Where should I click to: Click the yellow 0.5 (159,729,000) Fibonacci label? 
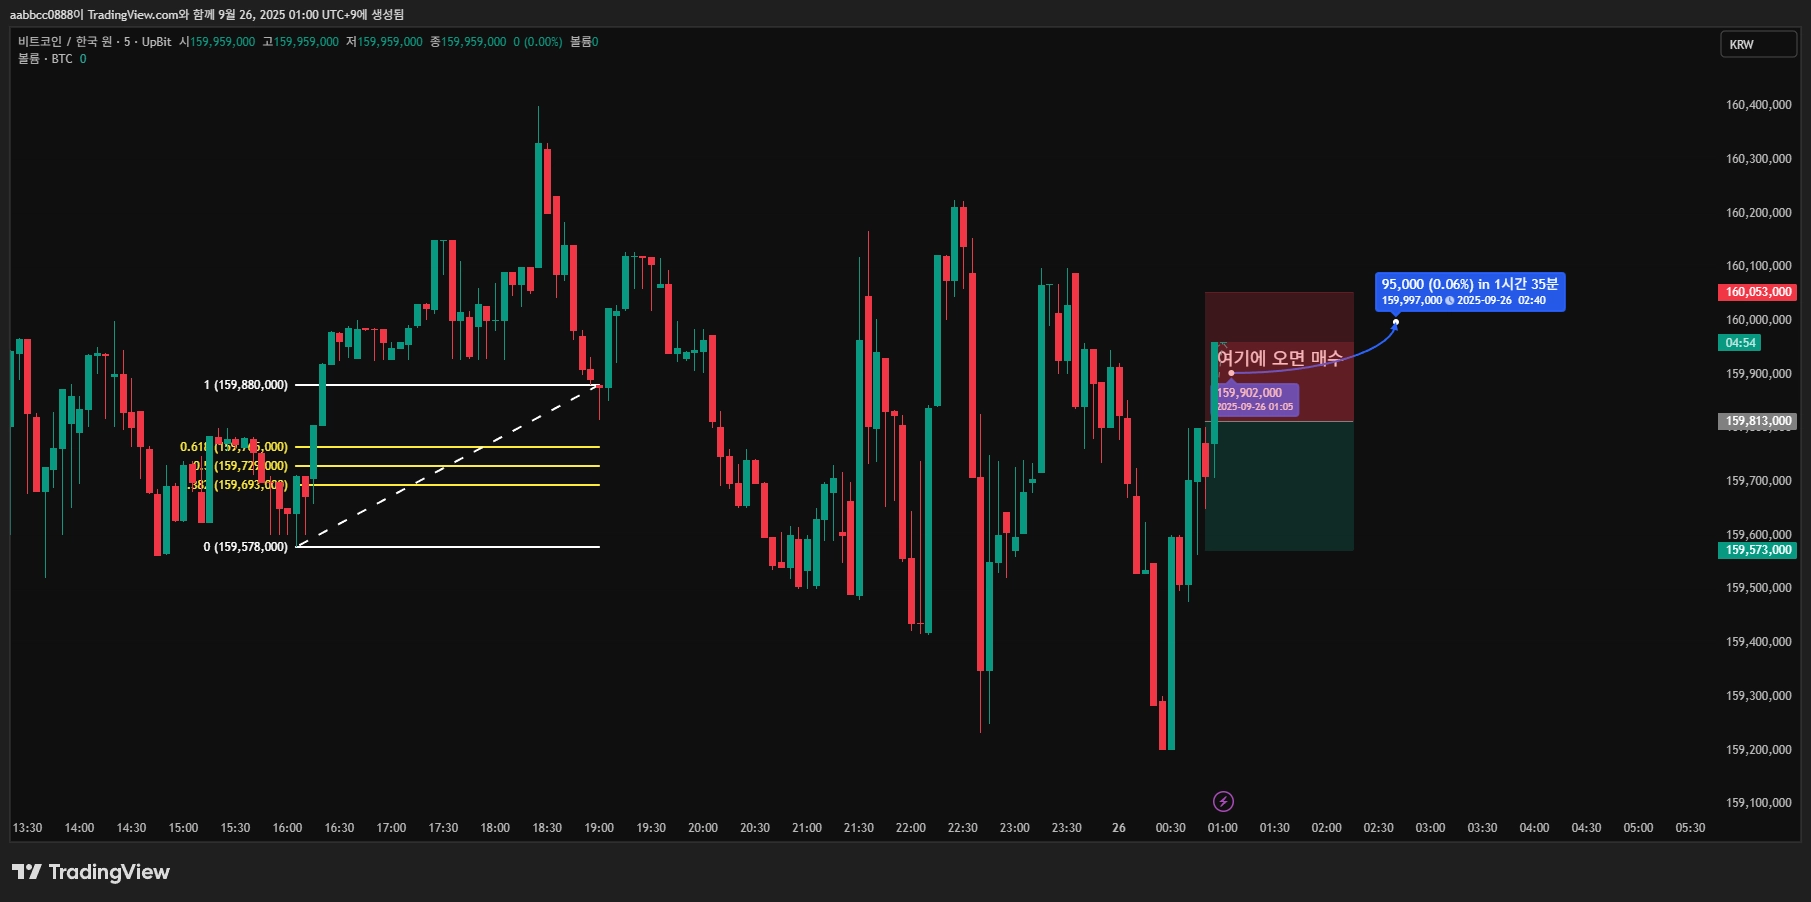coord(240,466)
